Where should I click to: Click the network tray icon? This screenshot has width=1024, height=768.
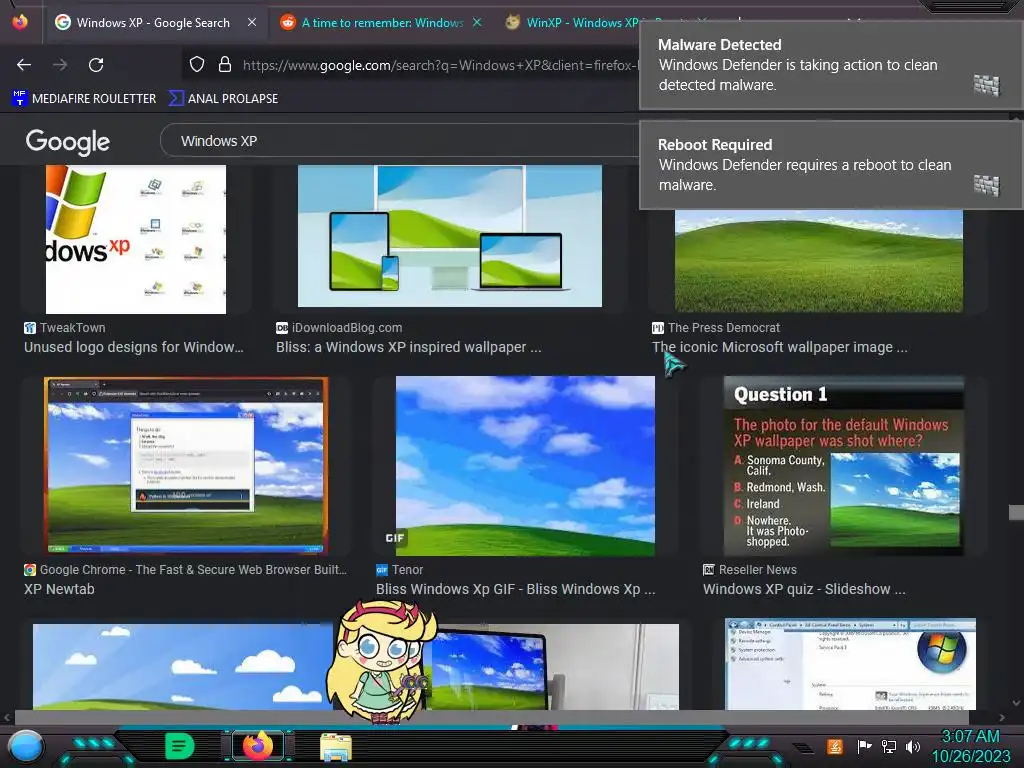pyautogui.click(x=888, y=746)
